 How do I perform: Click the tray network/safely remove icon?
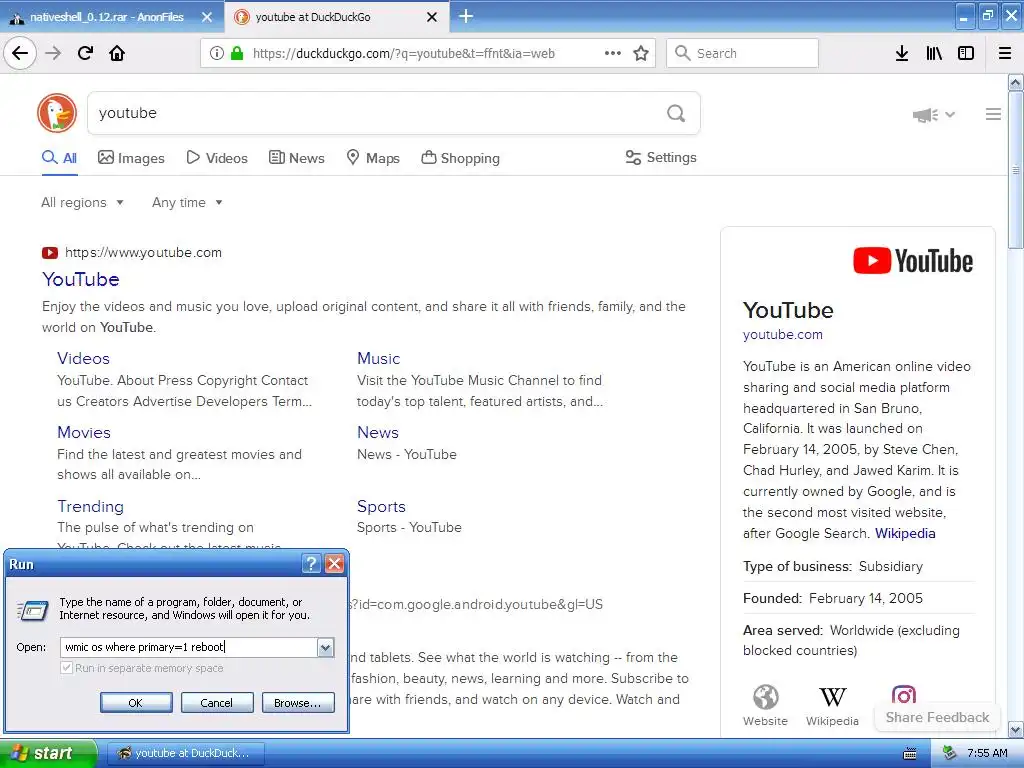click(x=950, y=753)
